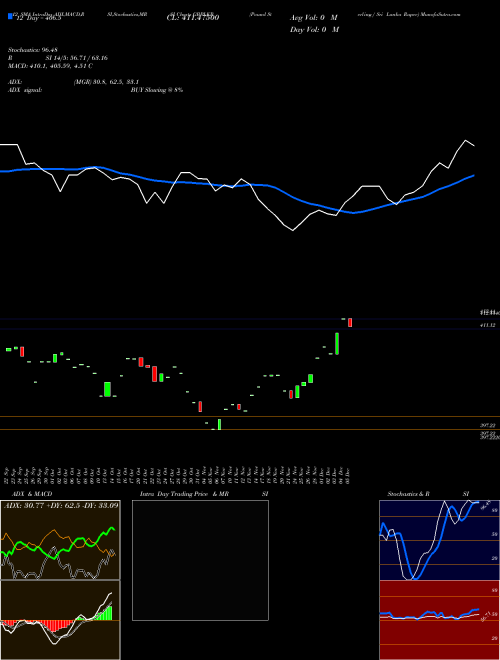Click the '397.22' support level label

point(488,426)
